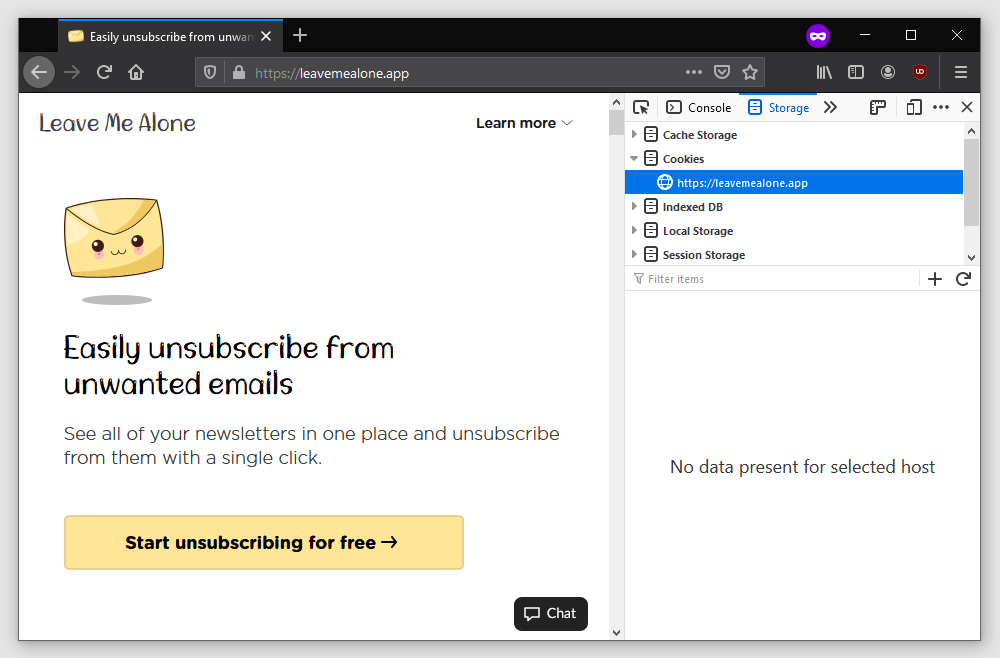
Task: Click storage tree scrollbar down arrow
Action: pos(971,258)
